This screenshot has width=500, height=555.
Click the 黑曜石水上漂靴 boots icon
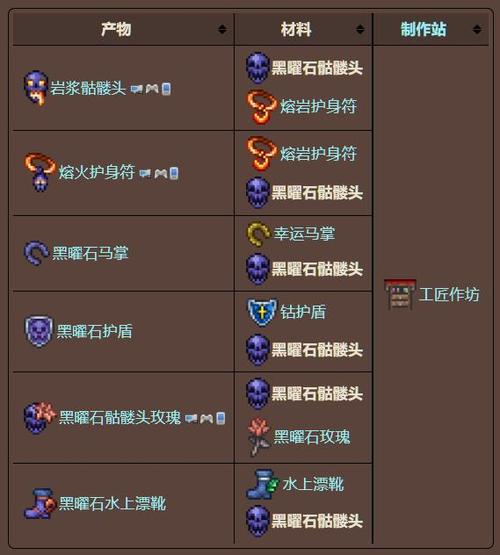40,503
